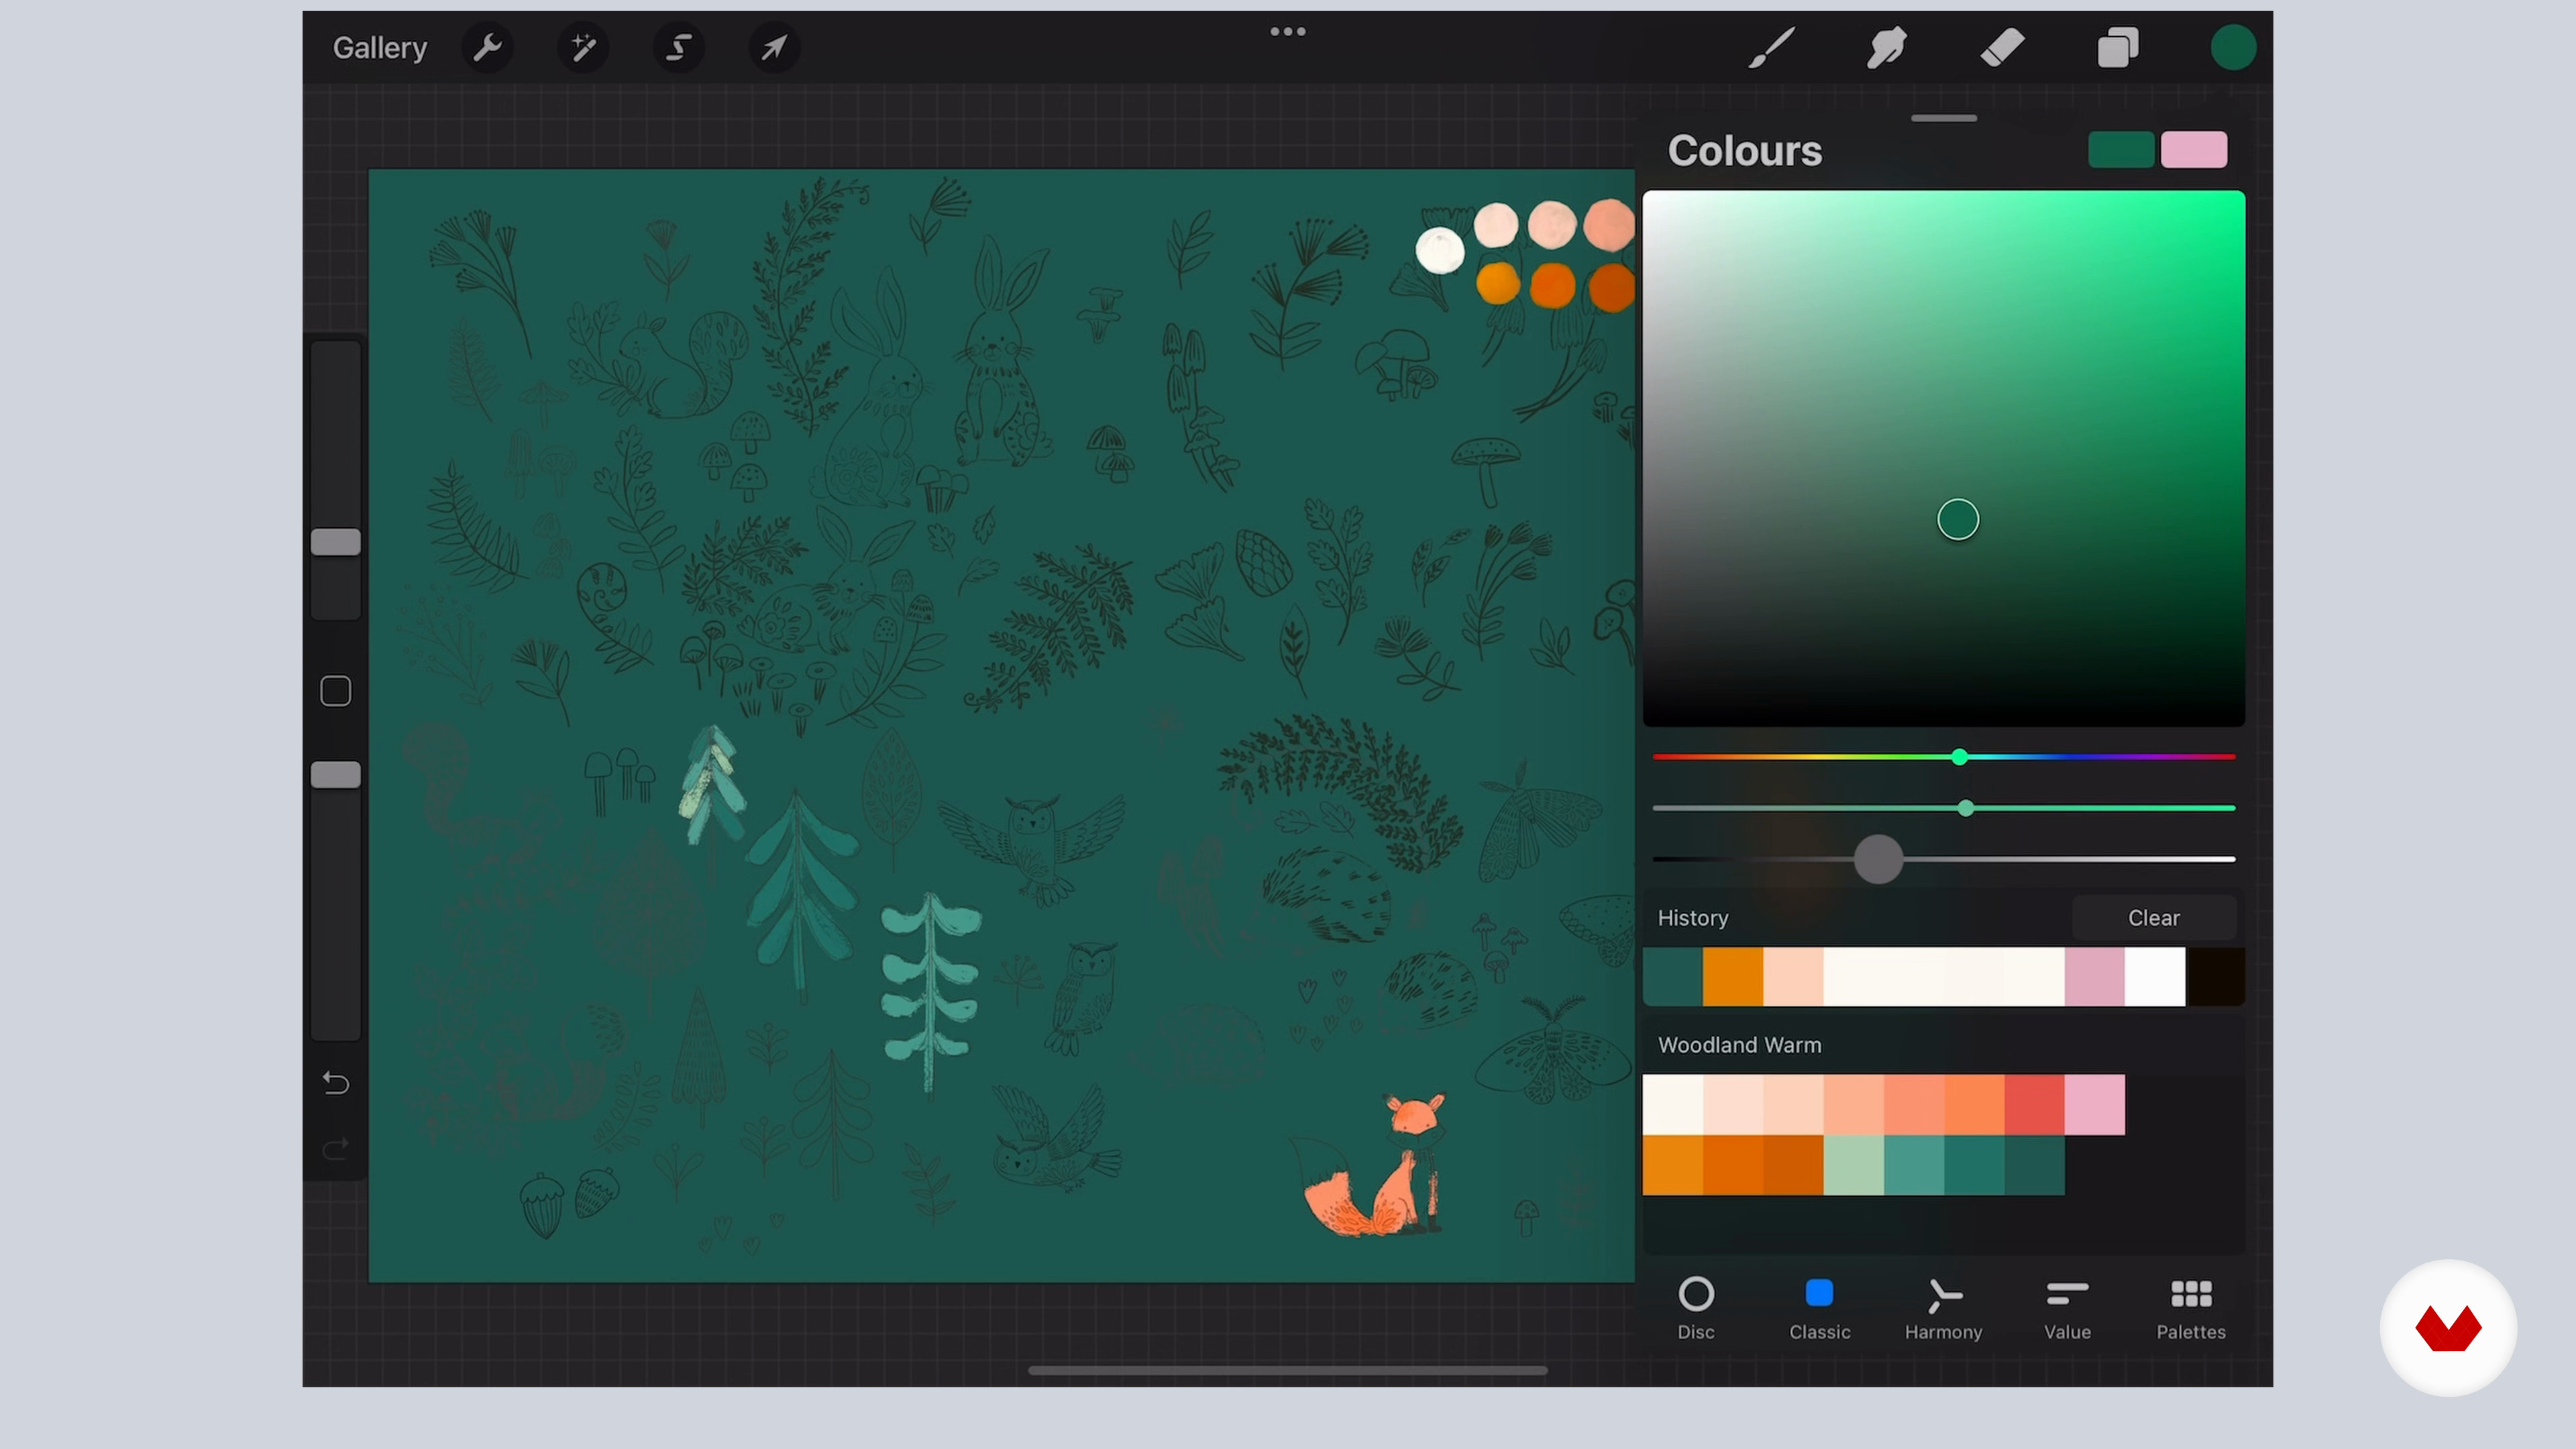Pick the black History swatch

(x=2215, y=977)
